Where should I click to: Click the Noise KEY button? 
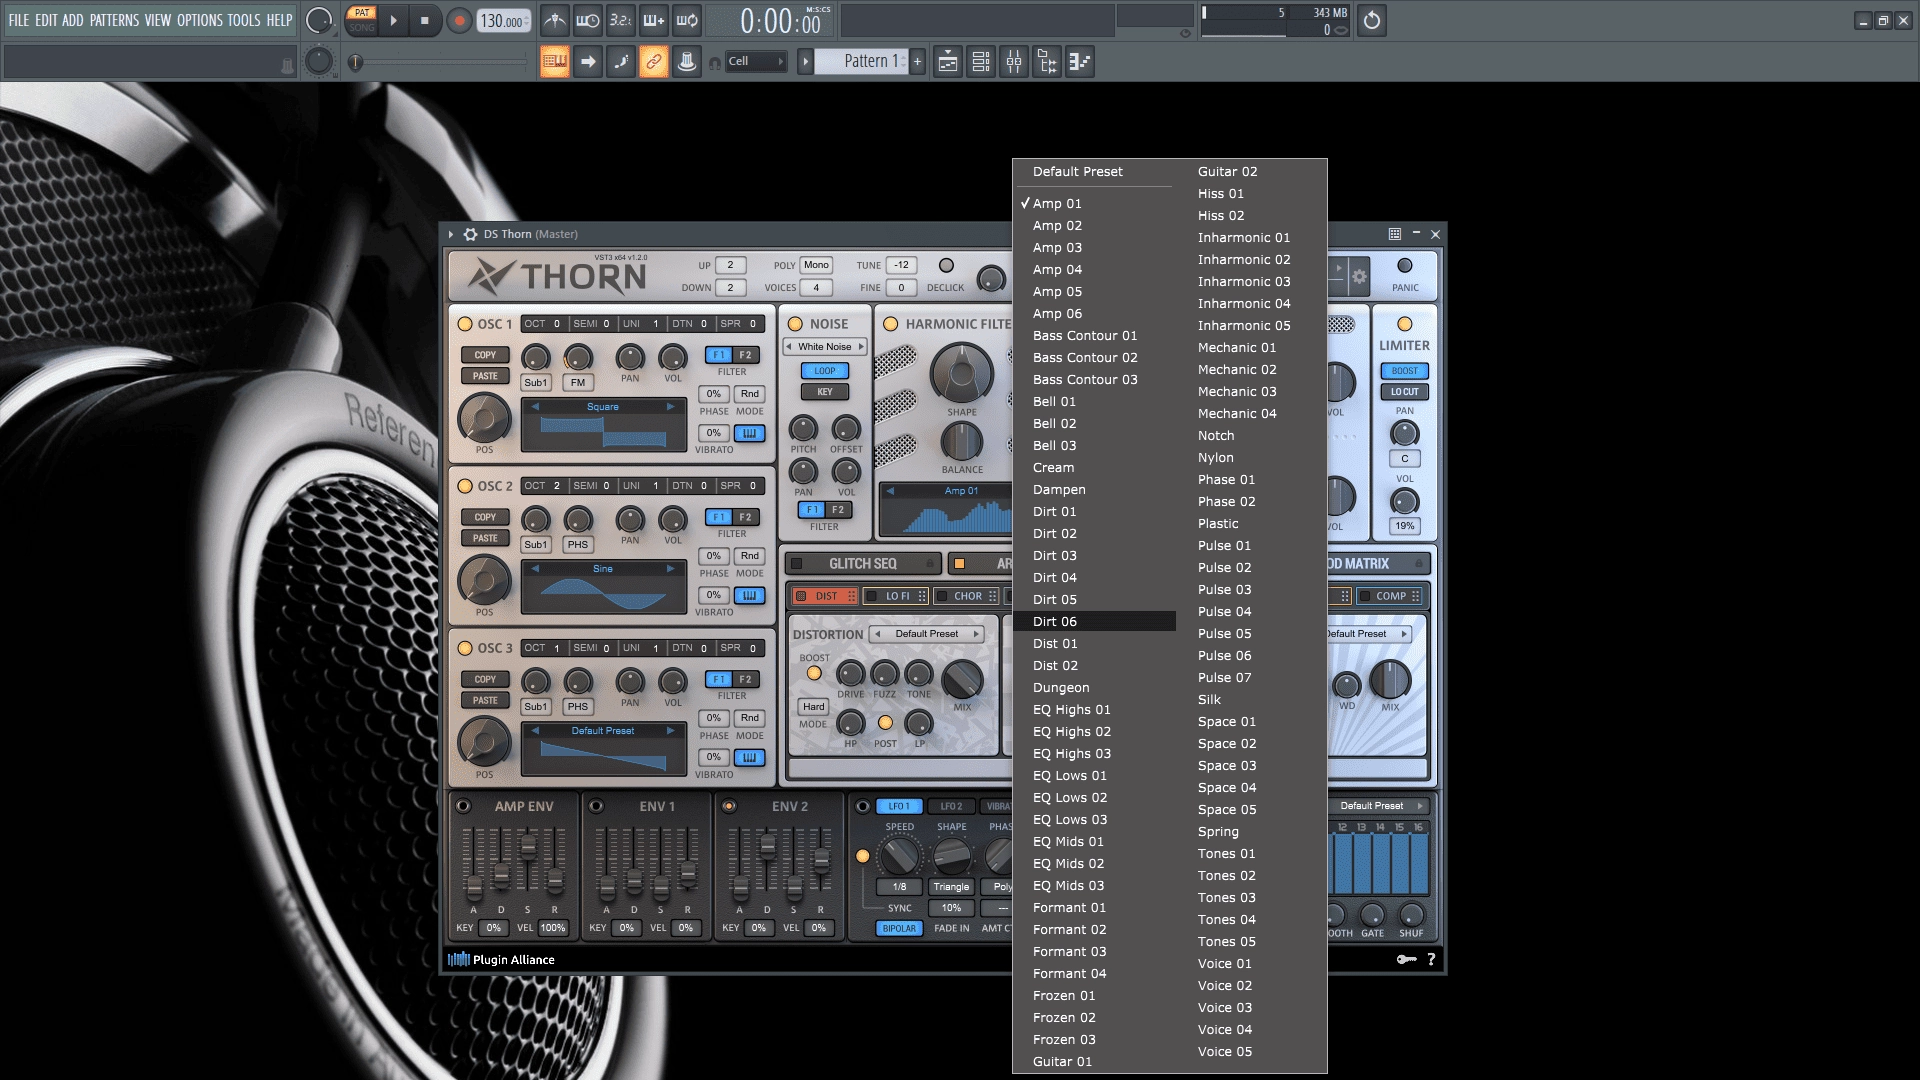pyautogui.click(x=825, y=392)
